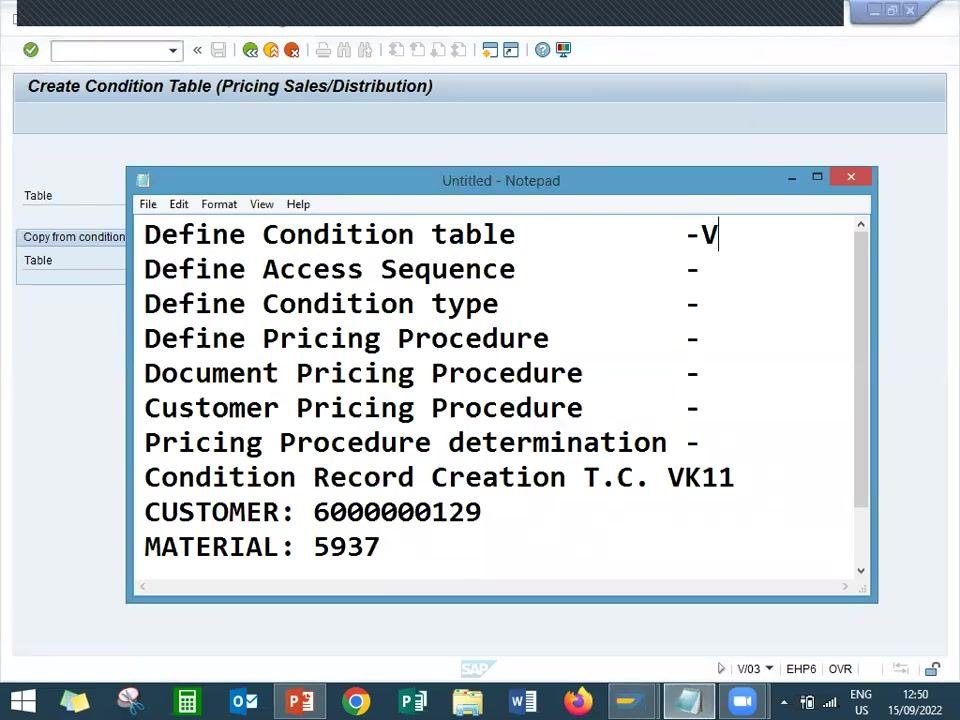The height and width of the screenshot is (720, 960).
Task: Click text 'MATERIAL: 5937'
Action: (x=262, y=547)
